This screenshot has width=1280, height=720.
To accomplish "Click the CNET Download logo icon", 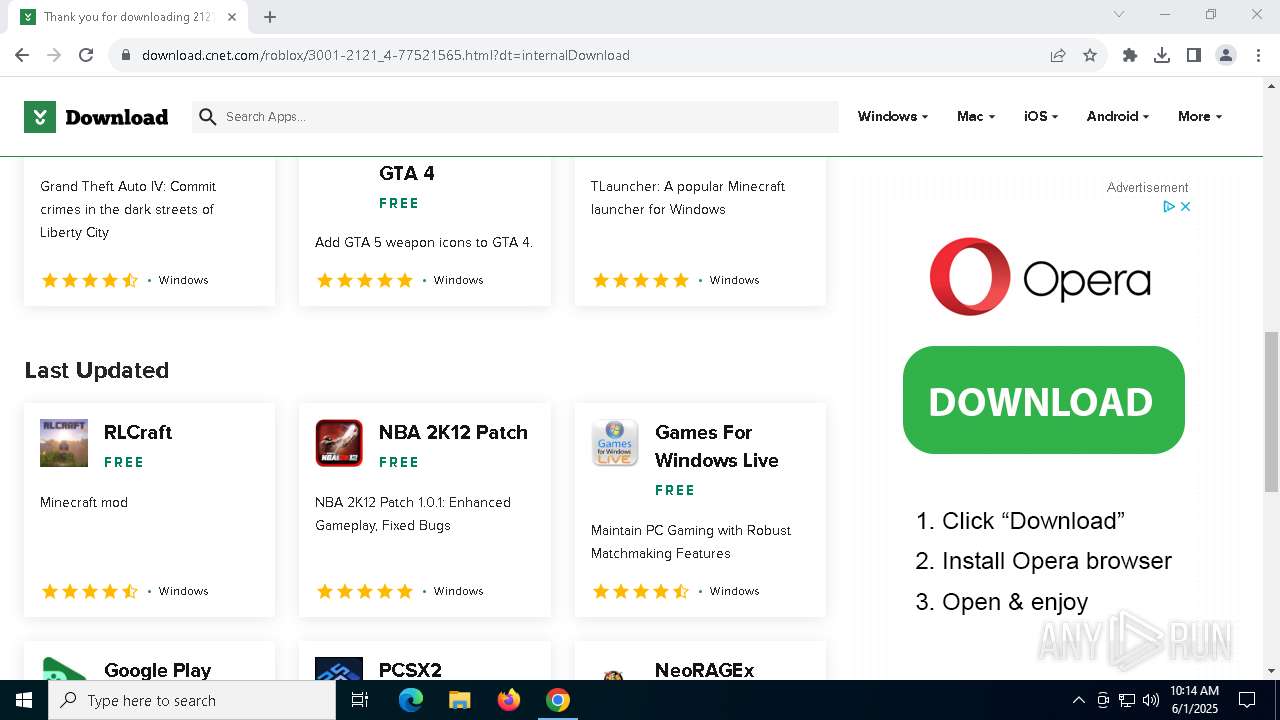I will [x=40, y=117].
